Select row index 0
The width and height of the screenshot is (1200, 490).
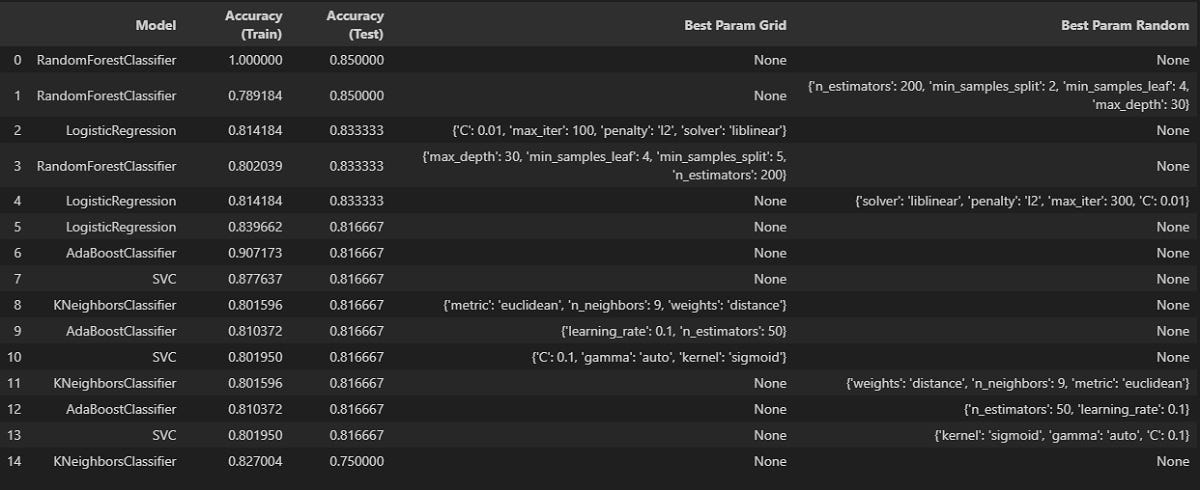click(18, 60)
